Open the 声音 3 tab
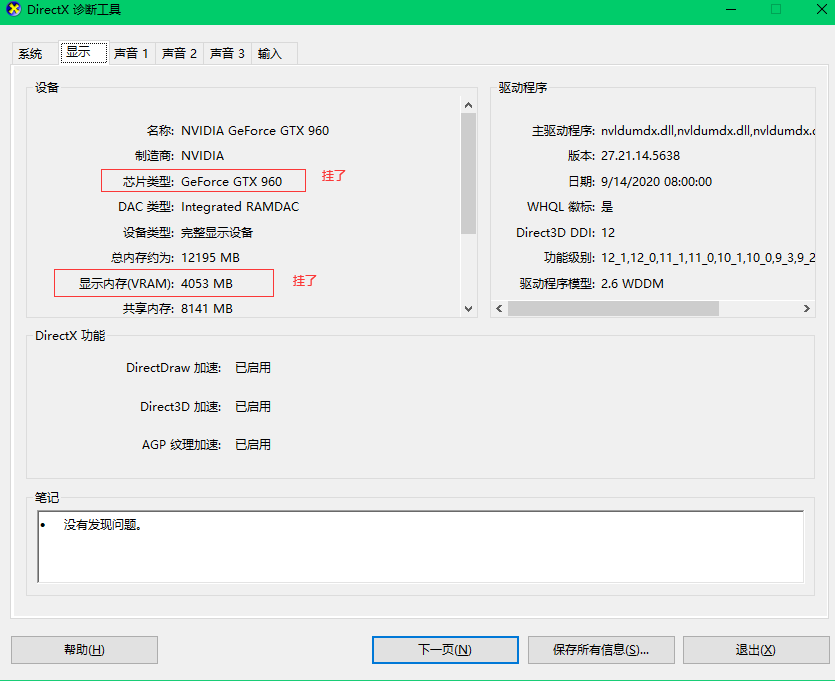This screenshot has width=835, height=681. tap(227, 54)
